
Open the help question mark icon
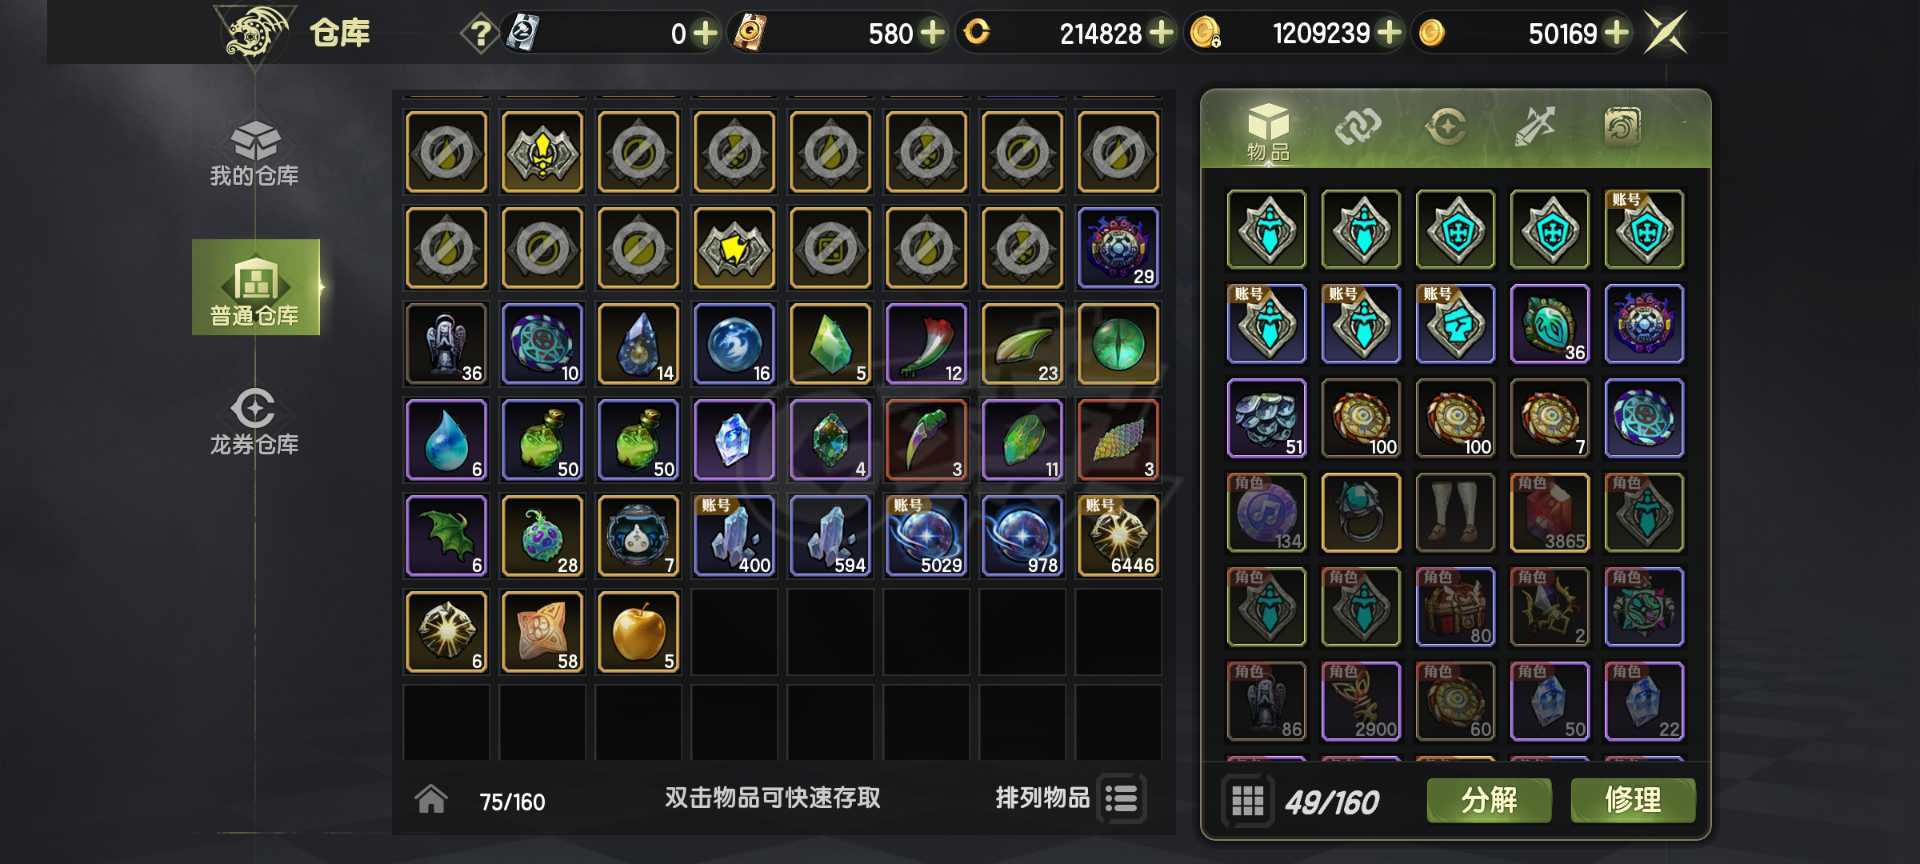tap(481, 34)
